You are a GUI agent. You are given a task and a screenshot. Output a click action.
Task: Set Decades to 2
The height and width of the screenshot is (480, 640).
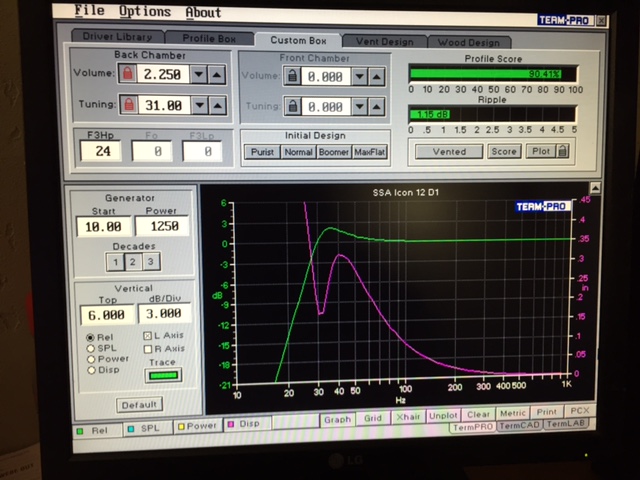point(133,262)
